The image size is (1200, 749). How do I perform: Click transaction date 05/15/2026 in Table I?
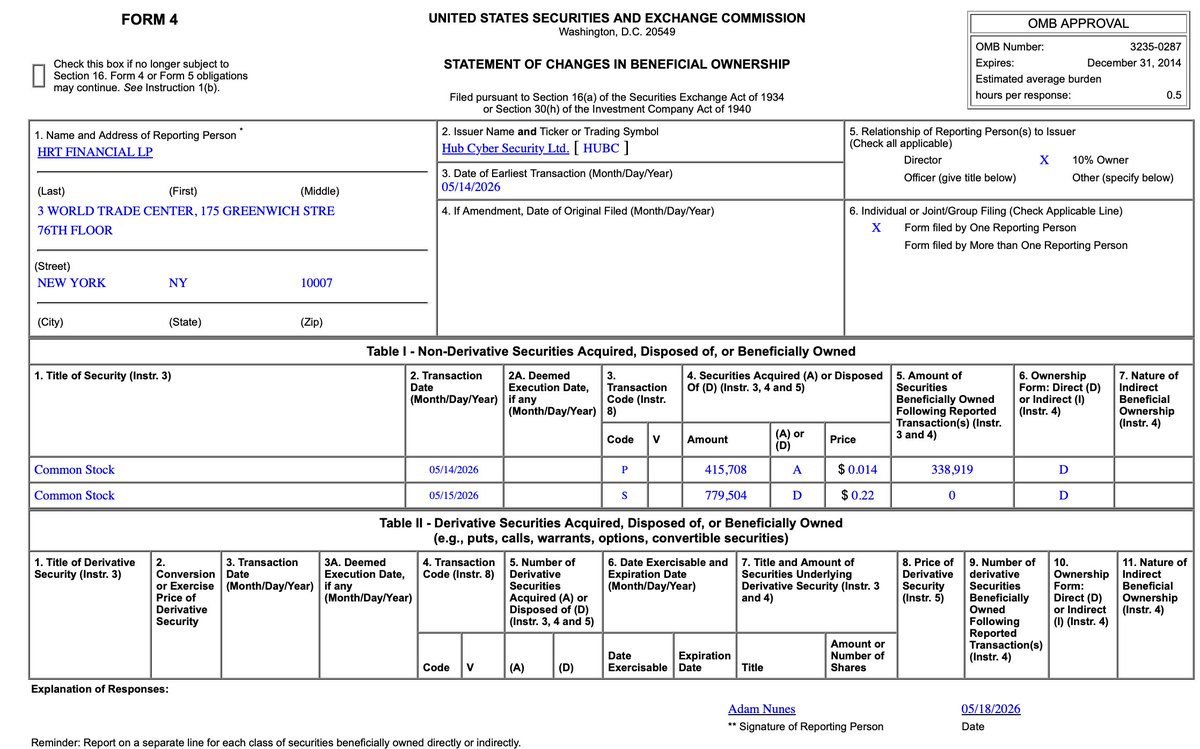tap(454, 495)
